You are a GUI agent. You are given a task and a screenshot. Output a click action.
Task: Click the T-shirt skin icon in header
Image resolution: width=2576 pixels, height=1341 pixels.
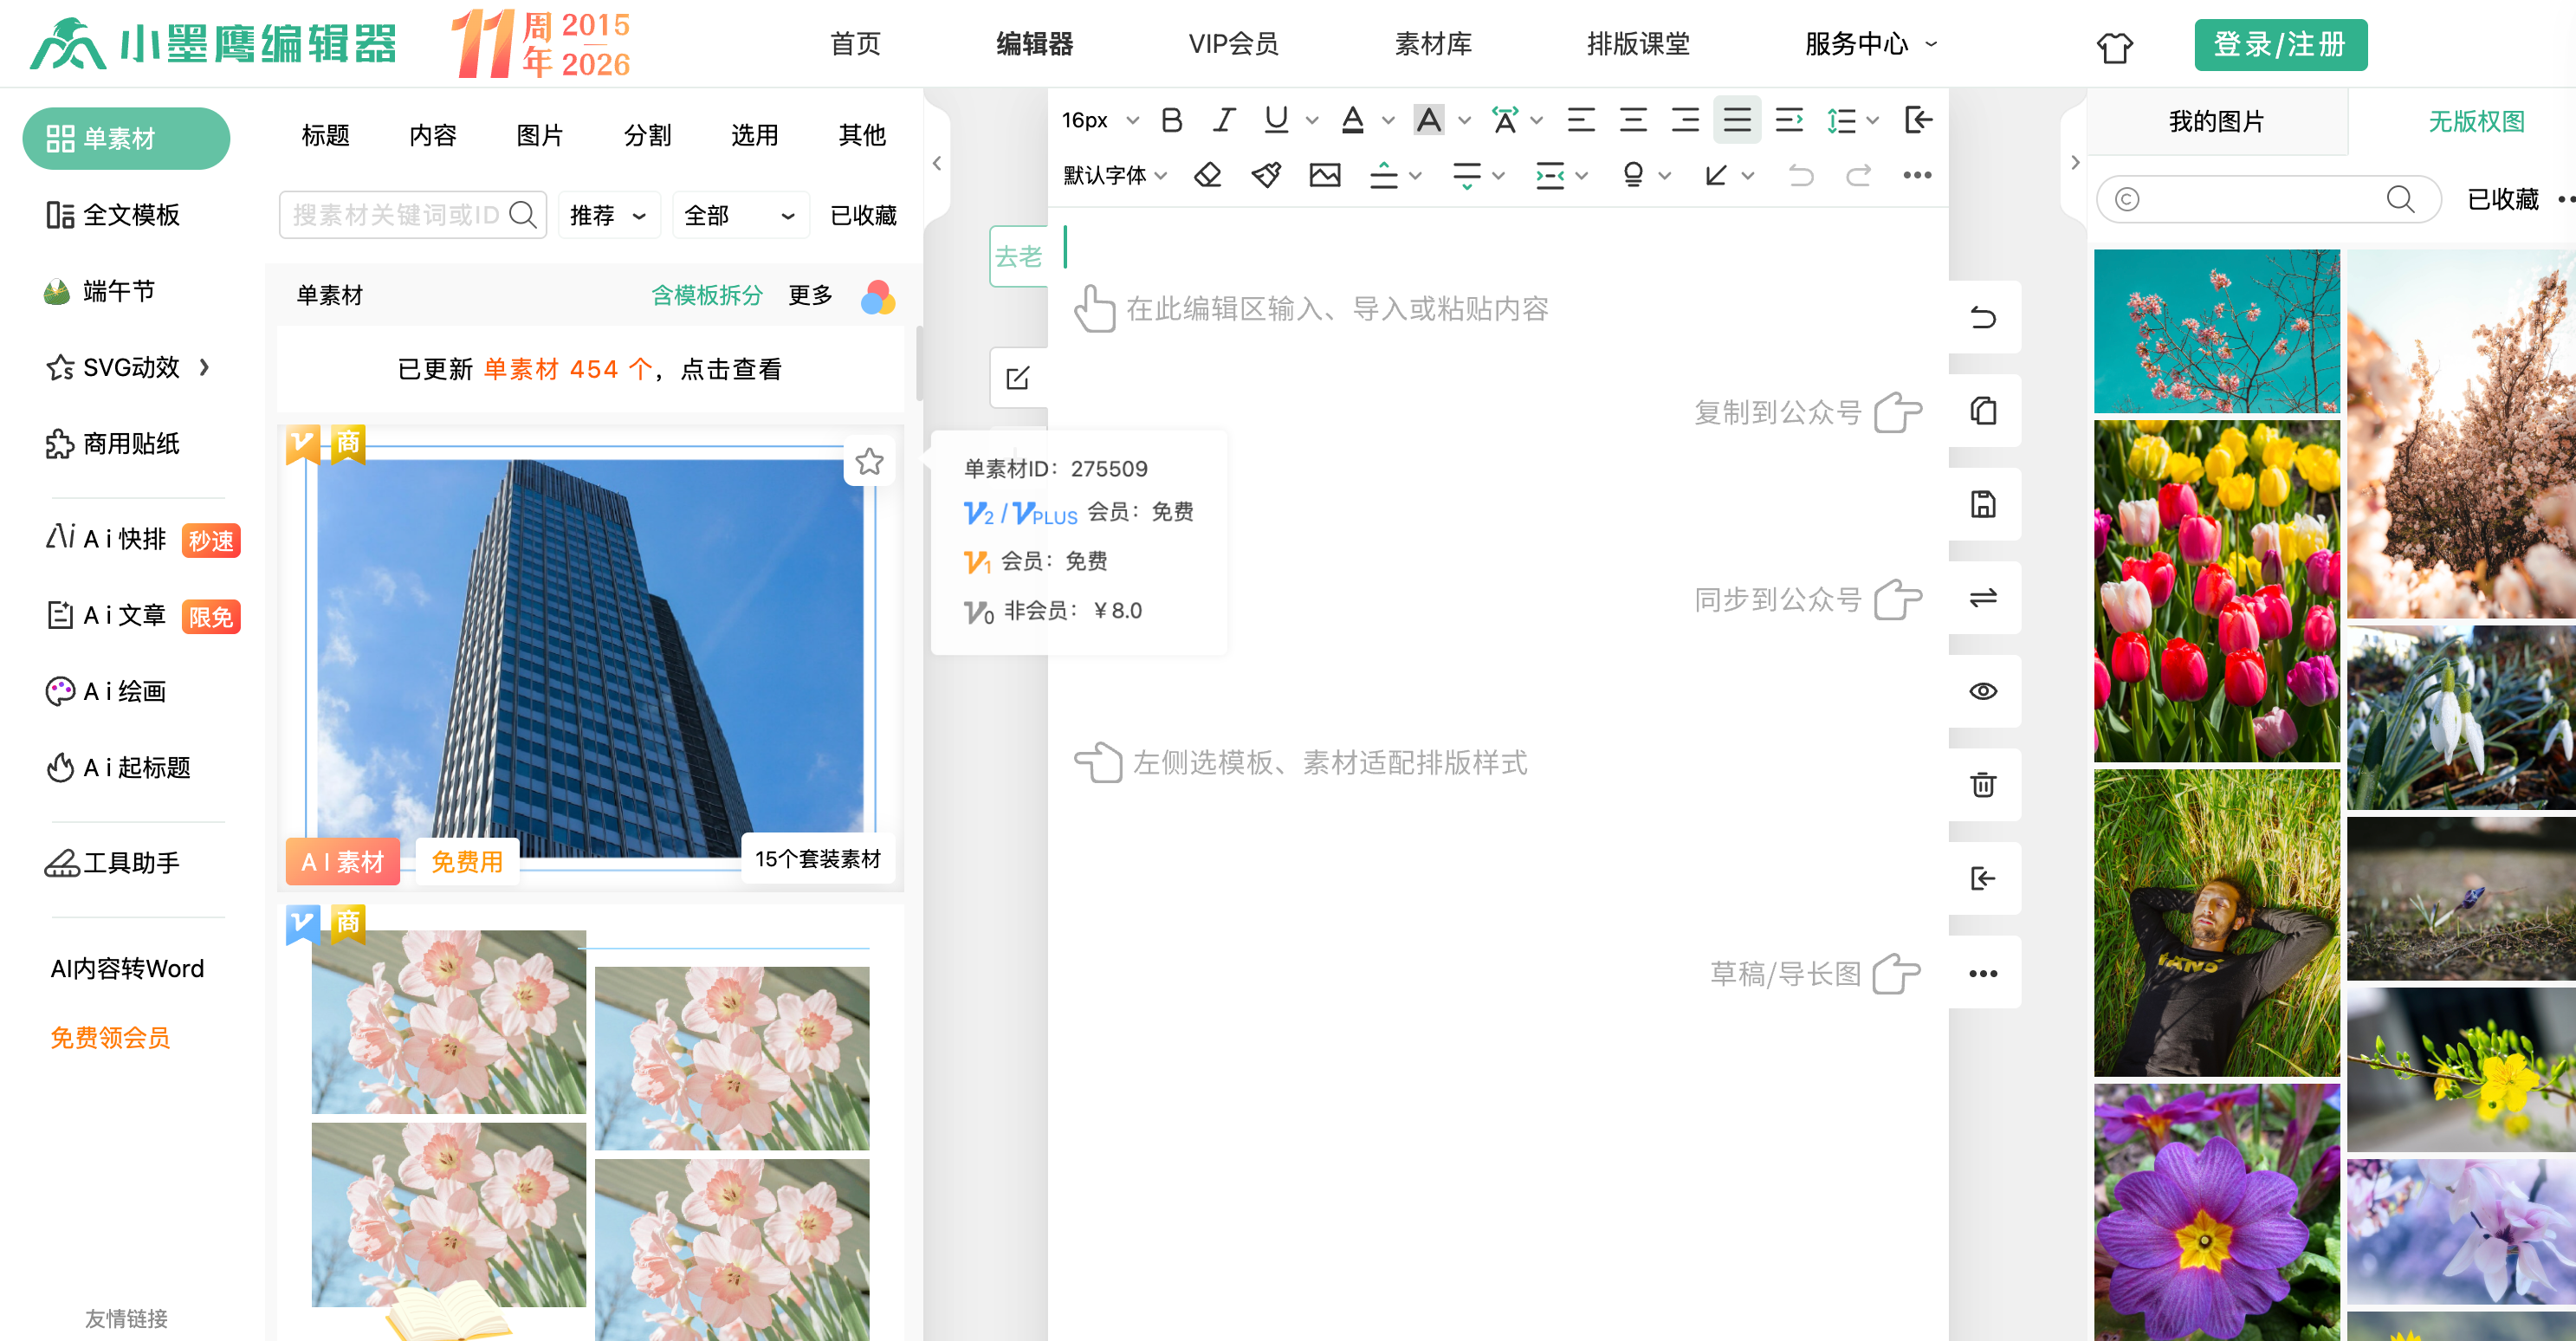click(2114, 47)
